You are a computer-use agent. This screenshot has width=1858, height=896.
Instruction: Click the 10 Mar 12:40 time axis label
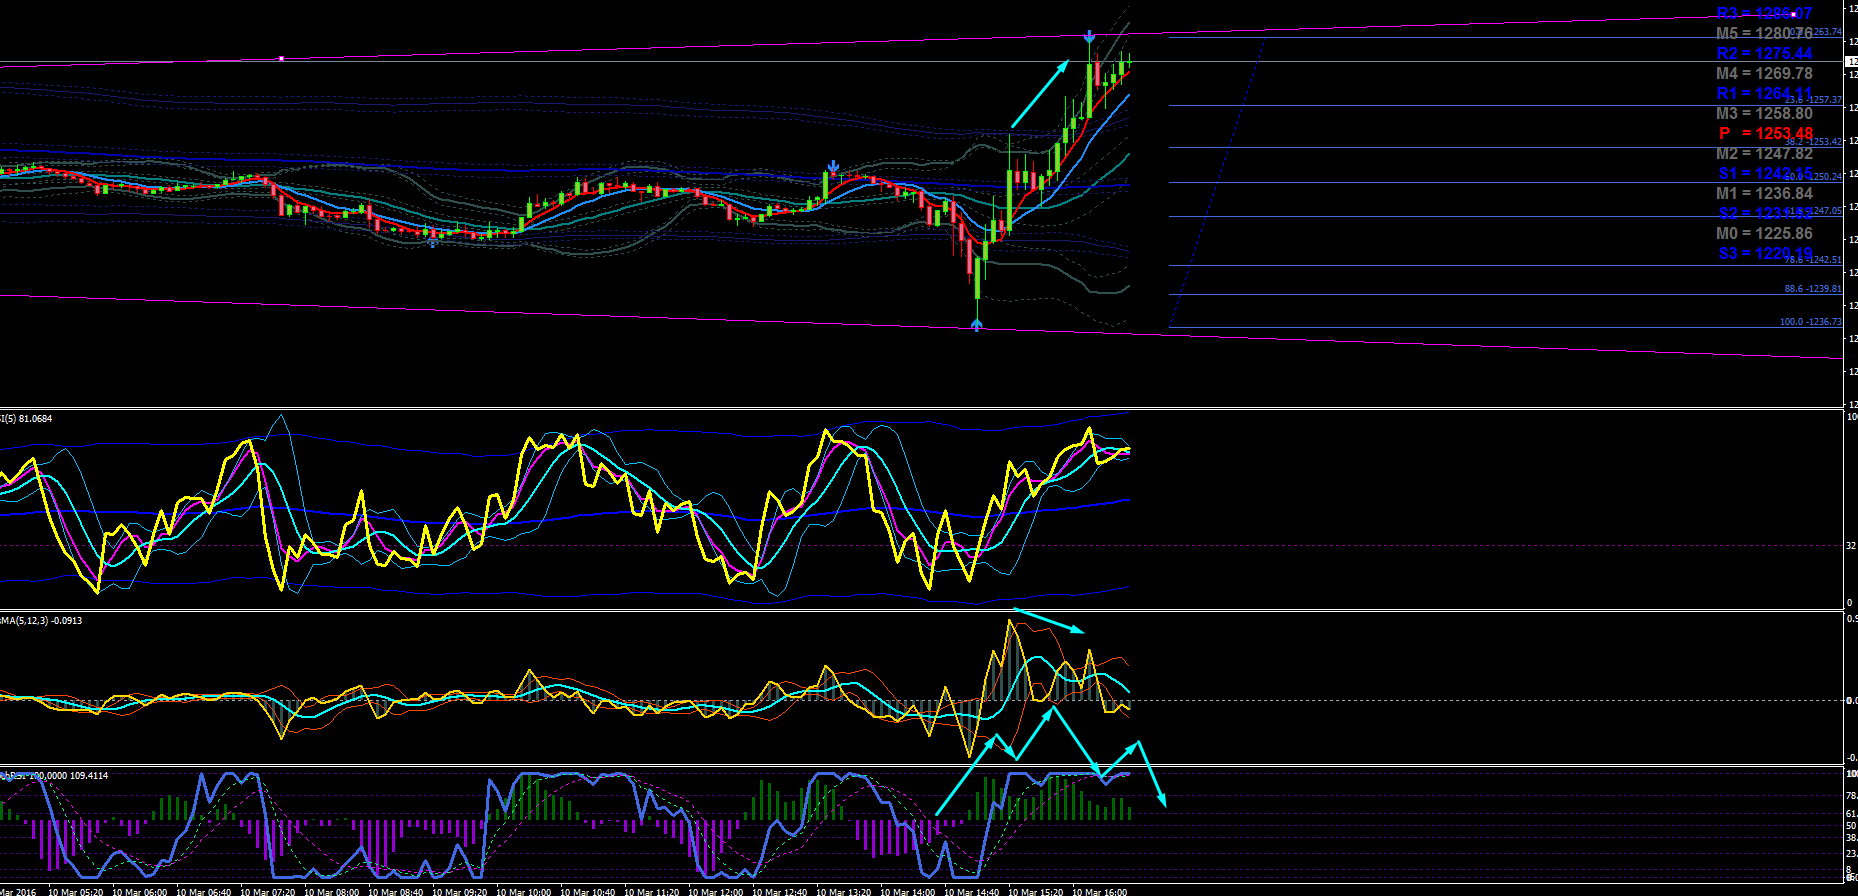(x=779, y=892)
